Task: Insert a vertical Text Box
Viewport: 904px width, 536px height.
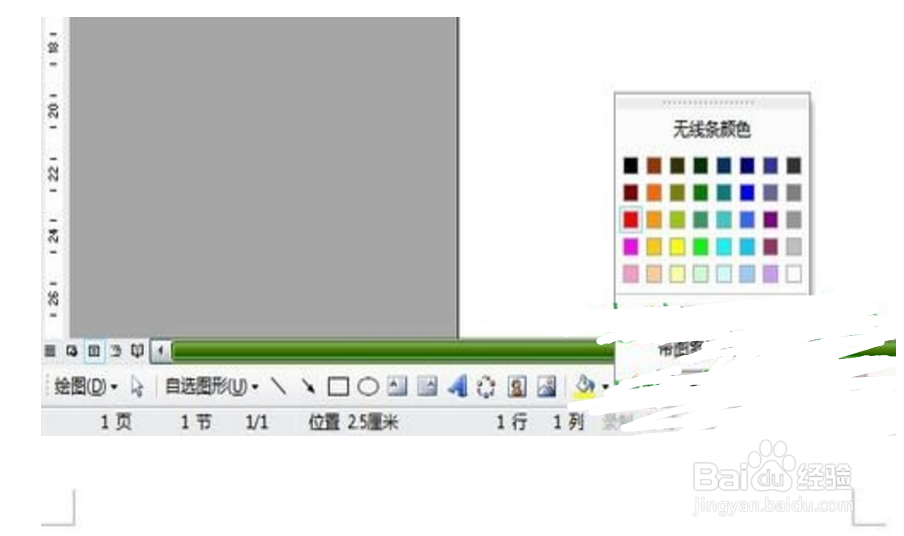Action: (x=427, y=386)
